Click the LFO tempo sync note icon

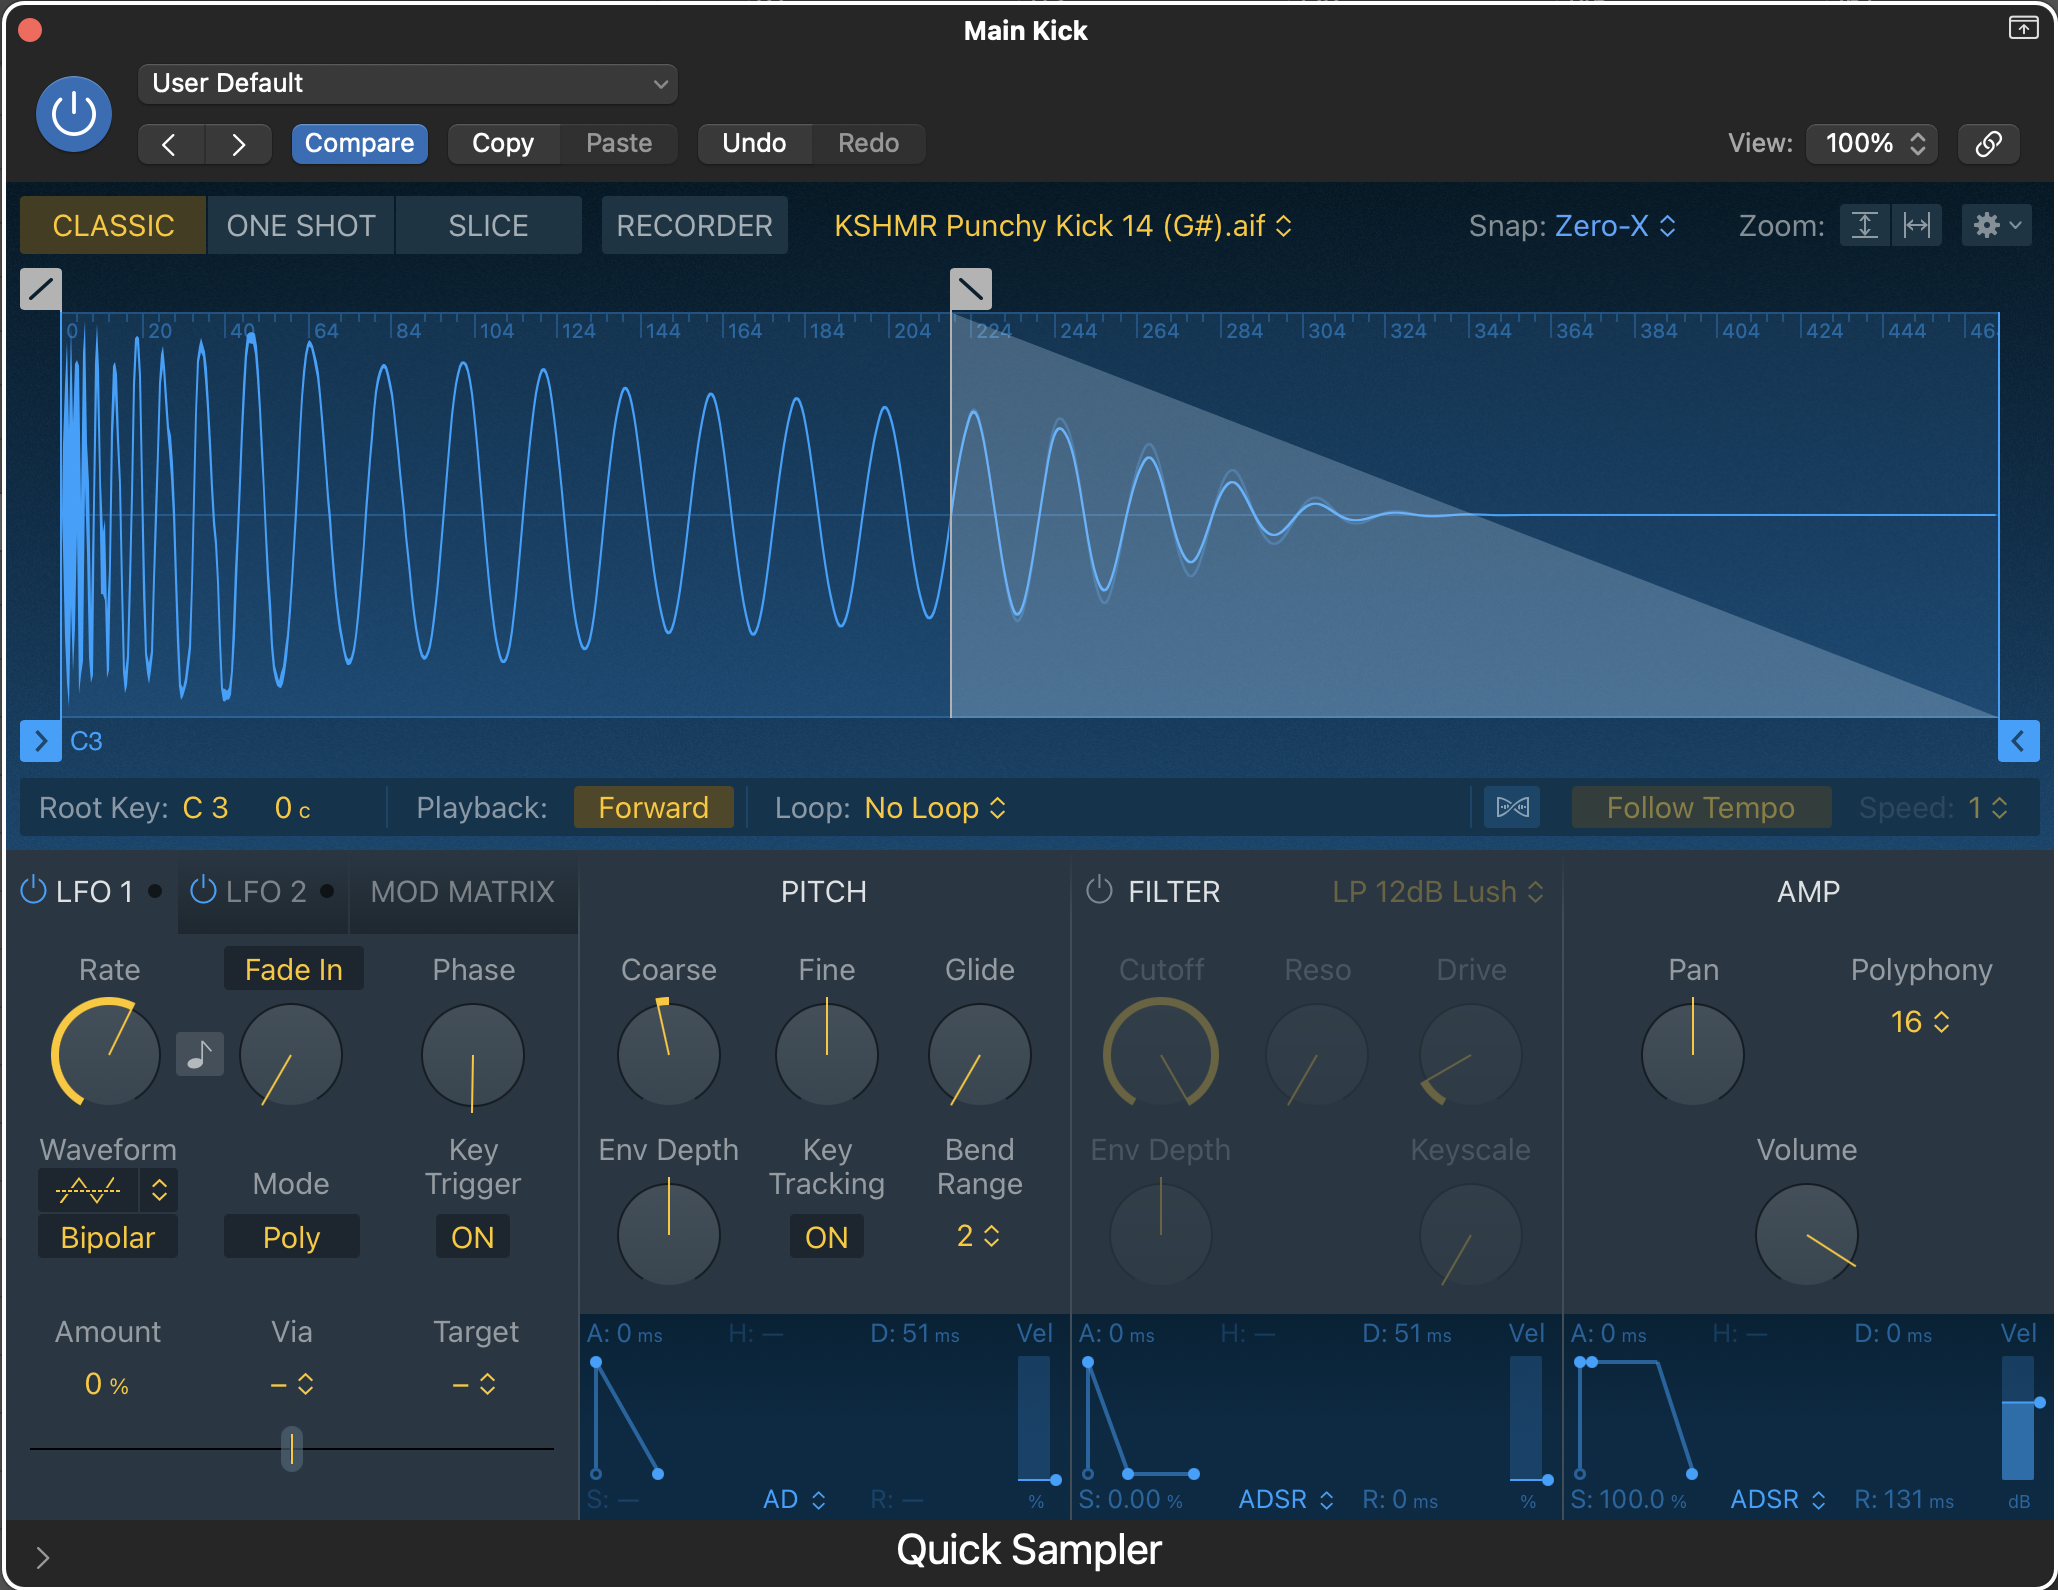pyautogui.click(x=199, y=1054)
